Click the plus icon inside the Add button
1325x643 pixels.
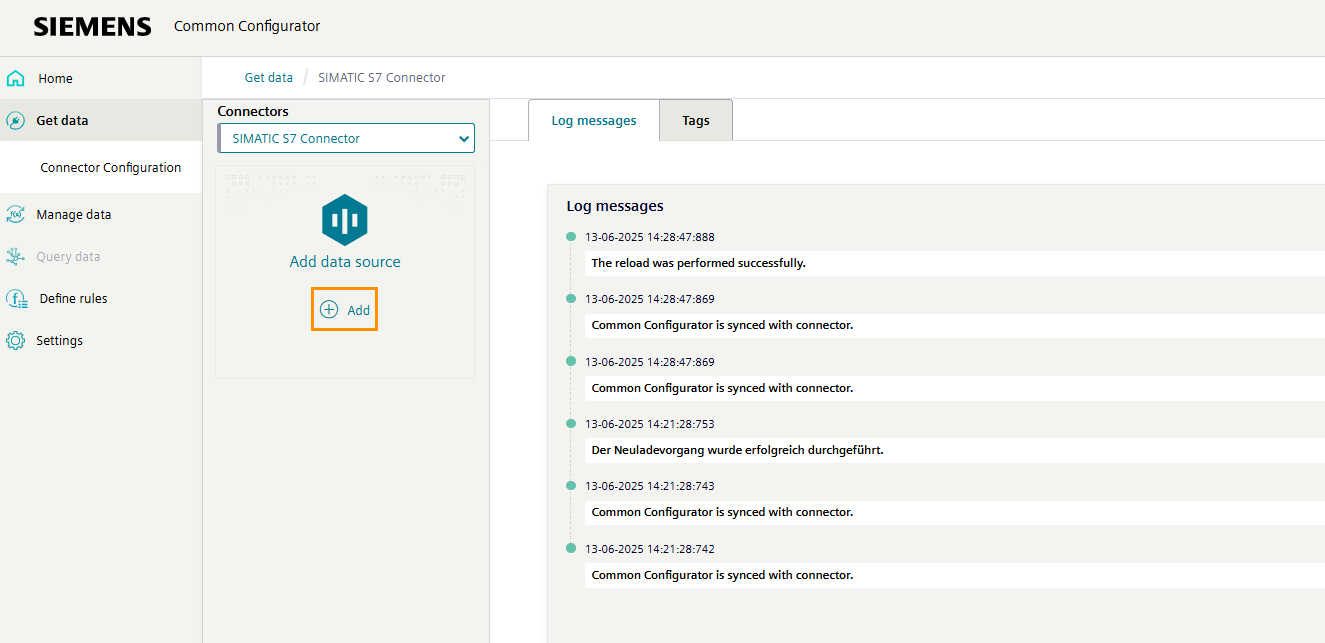[x=330, y=309]
